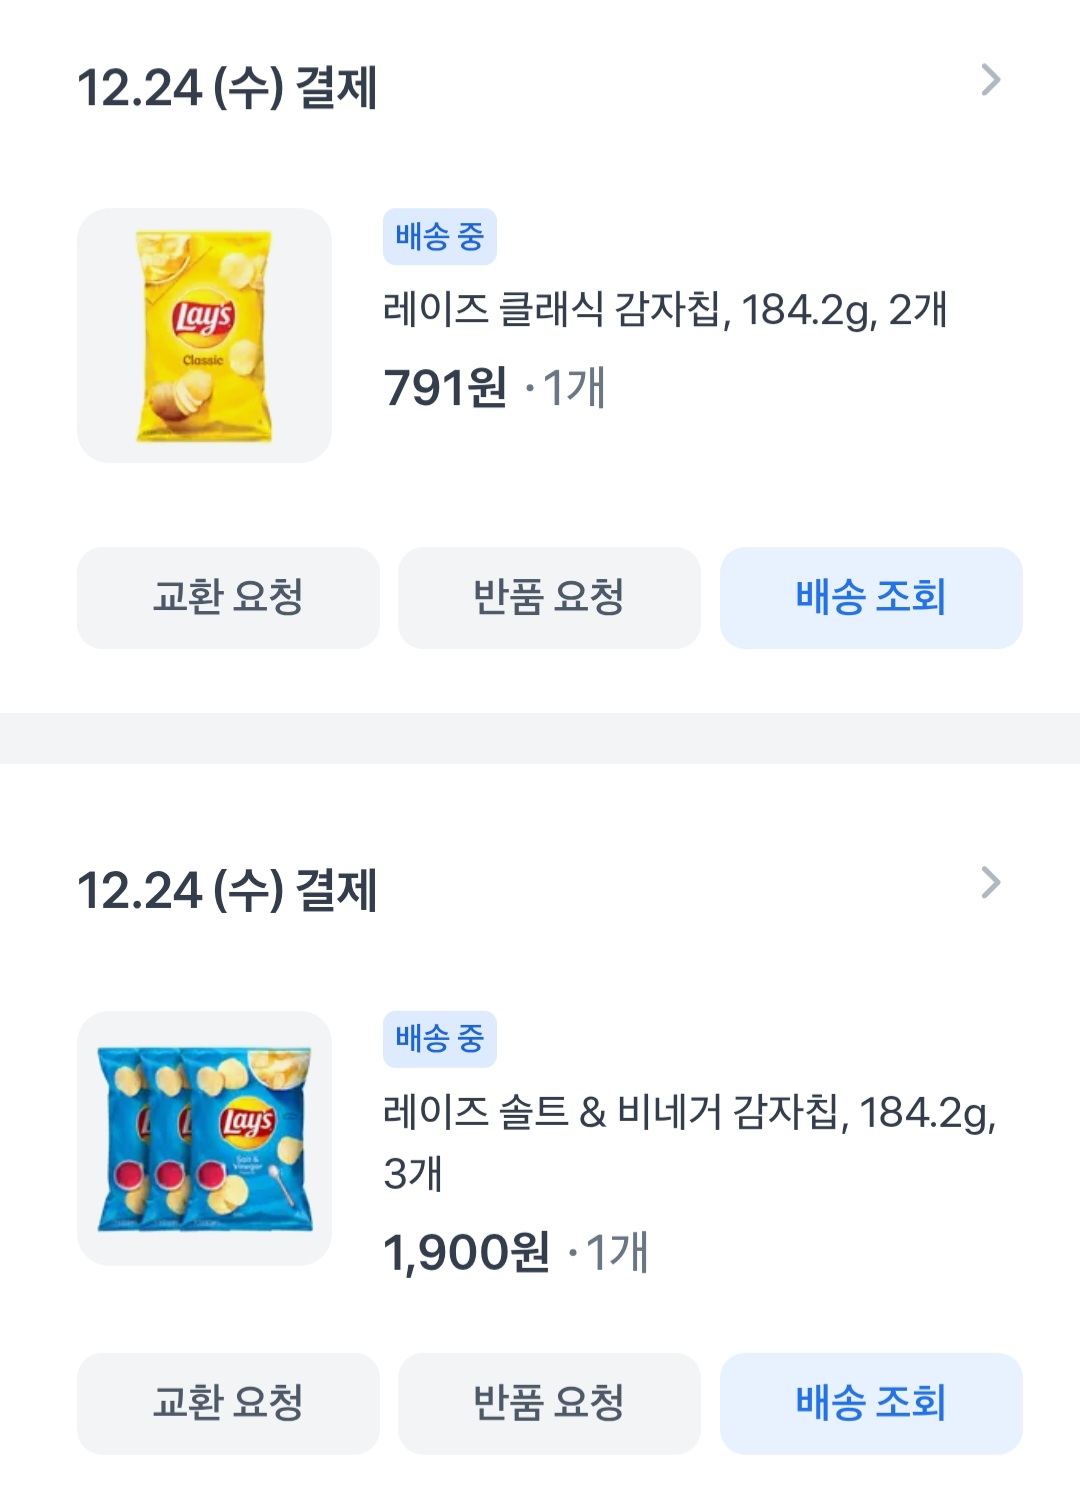
Task: Tap the 12.24 (수) 결제 header above Salt & Vinegar
Action: click(227, 891)
